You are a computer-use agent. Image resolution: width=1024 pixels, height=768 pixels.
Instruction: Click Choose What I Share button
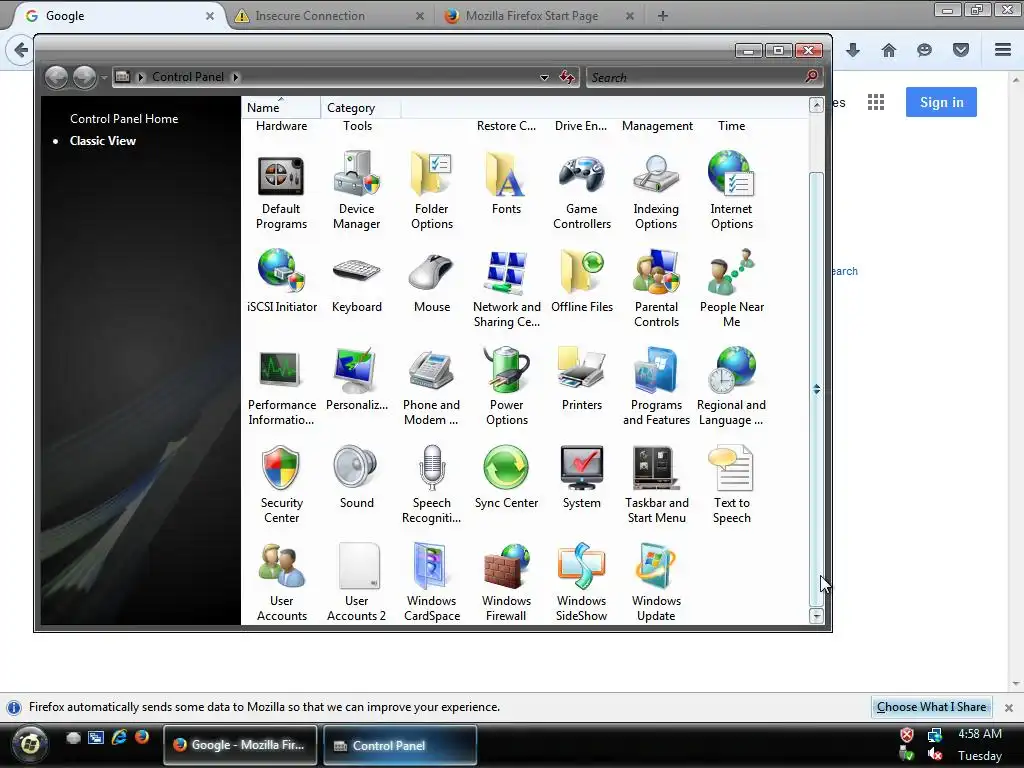point(931,707)
